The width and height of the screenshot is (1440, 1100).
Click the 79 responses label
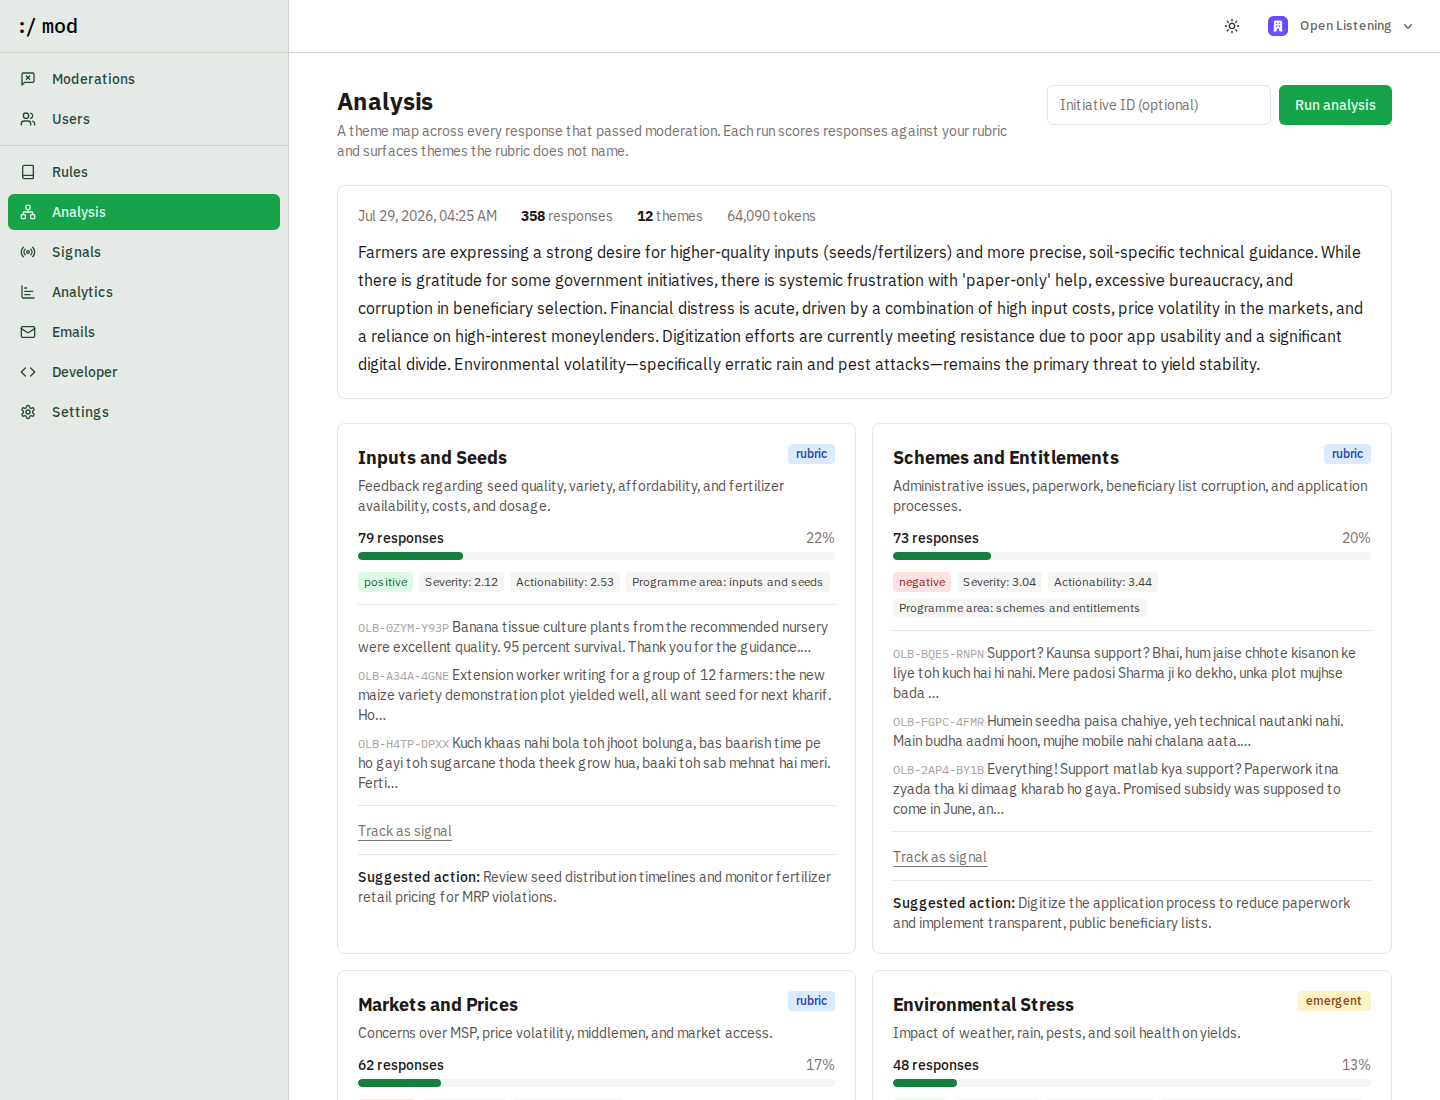point(401,538)
